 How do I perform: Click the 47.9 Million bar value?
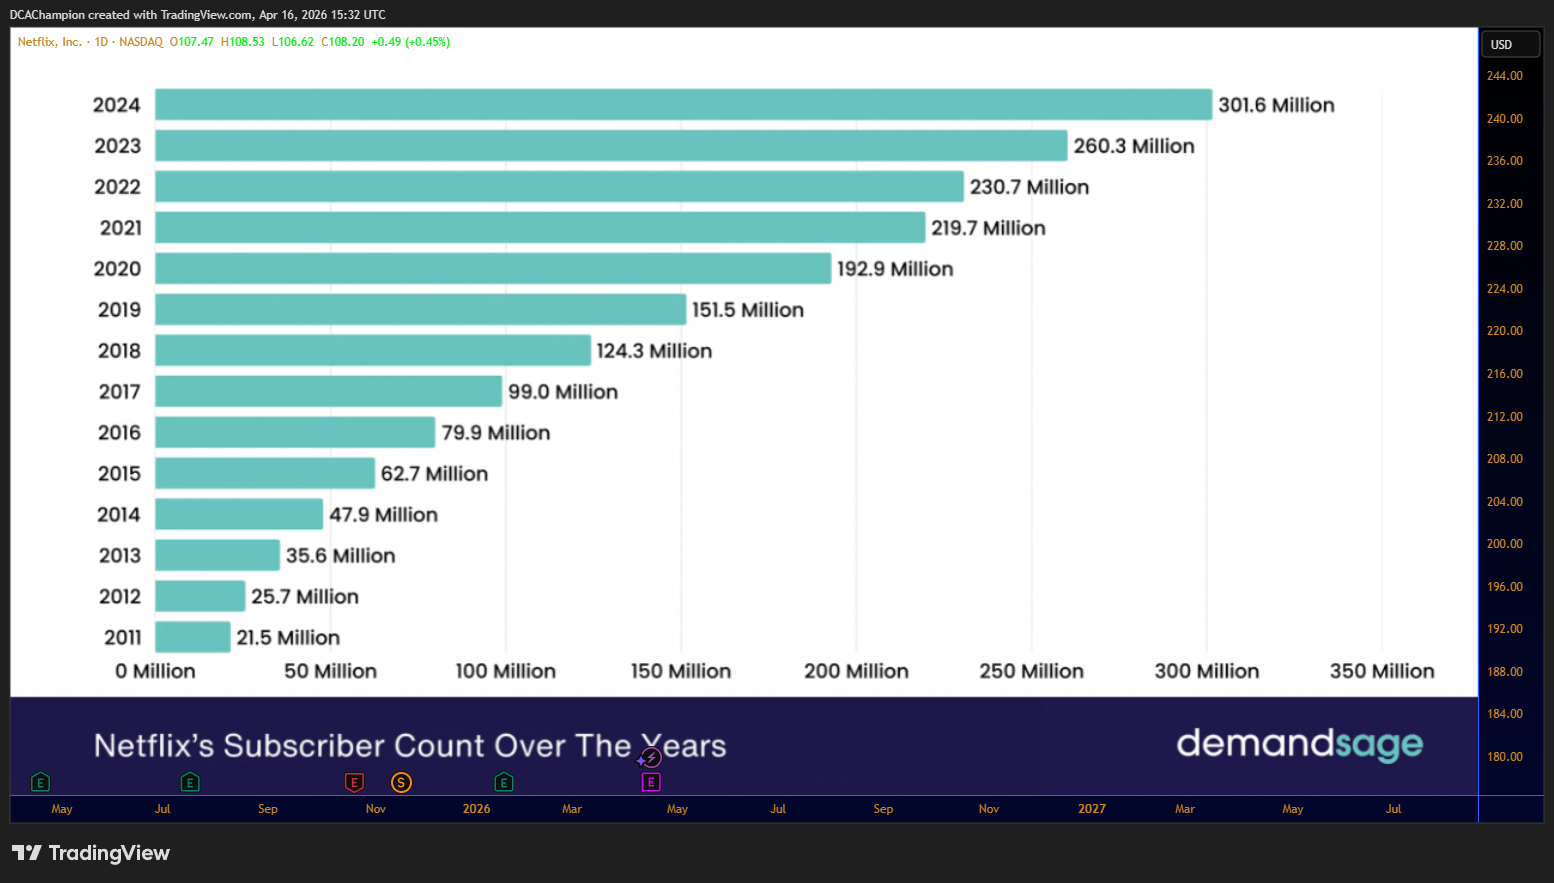pos(383,515)
